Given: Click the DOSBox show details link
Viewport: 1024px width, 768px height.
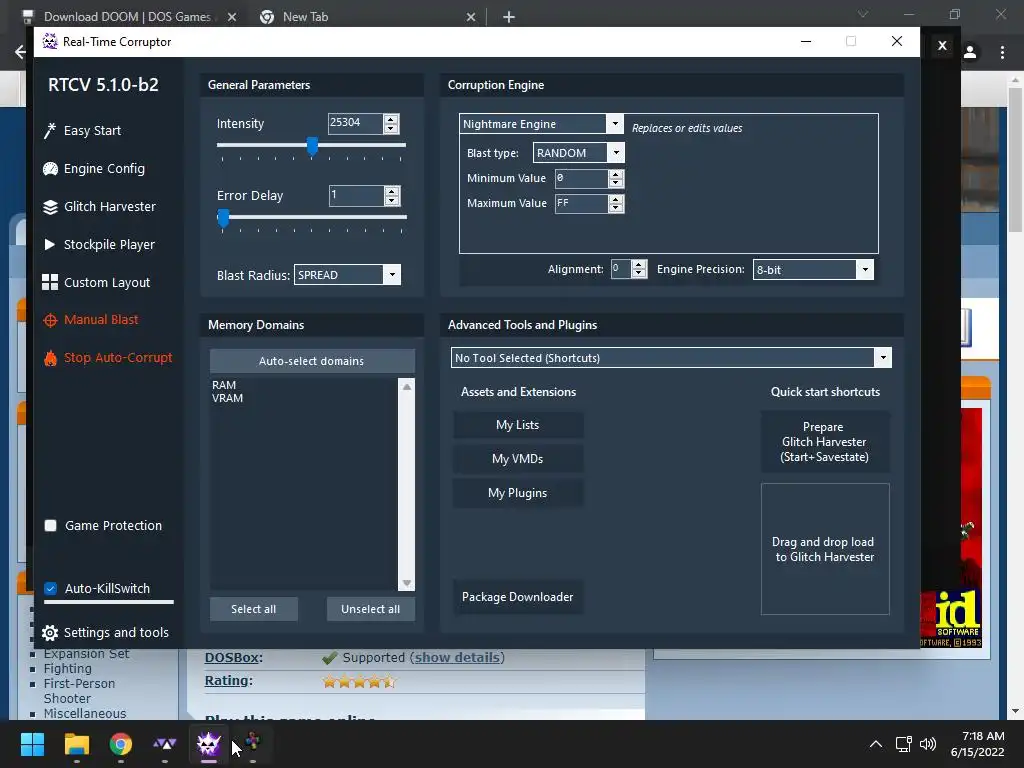Looking at the screenshot, I should [457, 658].
